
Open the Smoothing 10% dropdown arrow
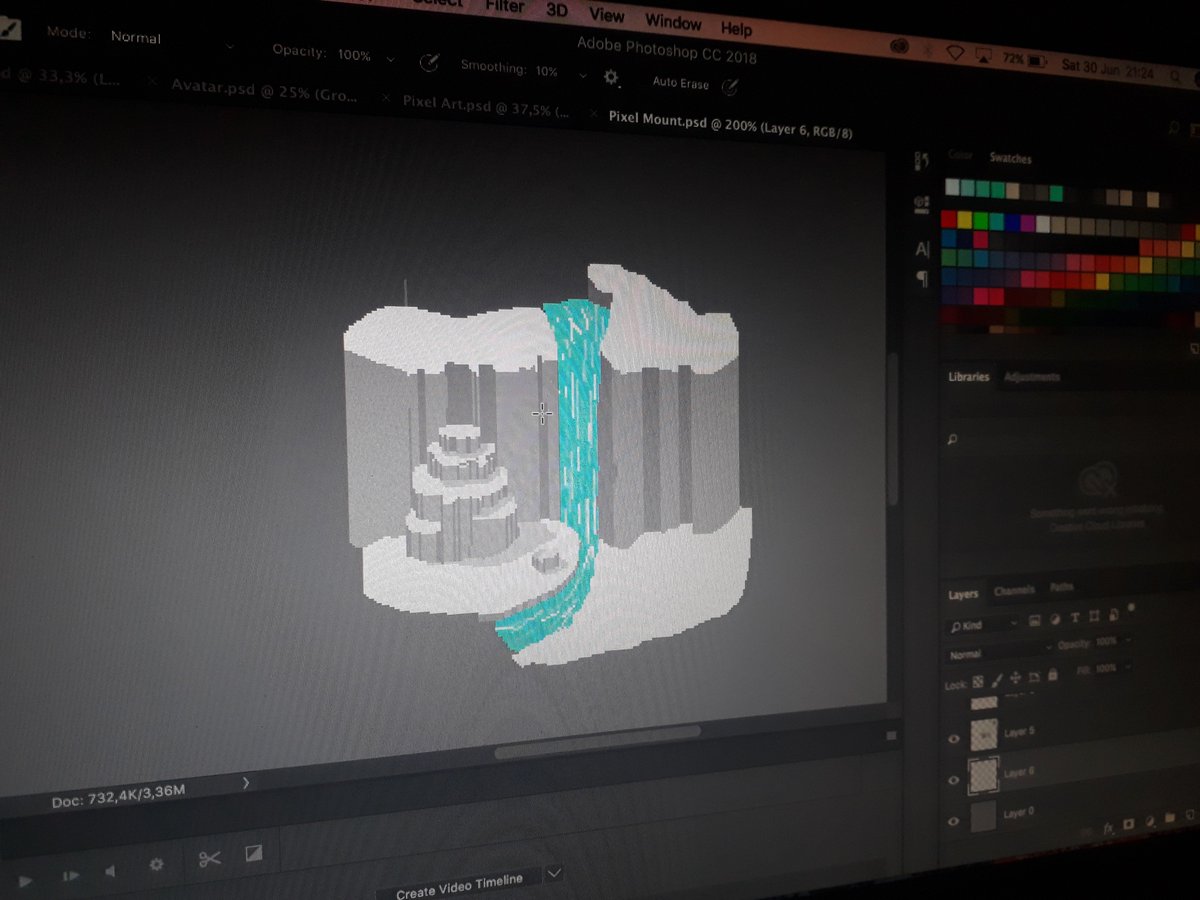tap(583, 75)
